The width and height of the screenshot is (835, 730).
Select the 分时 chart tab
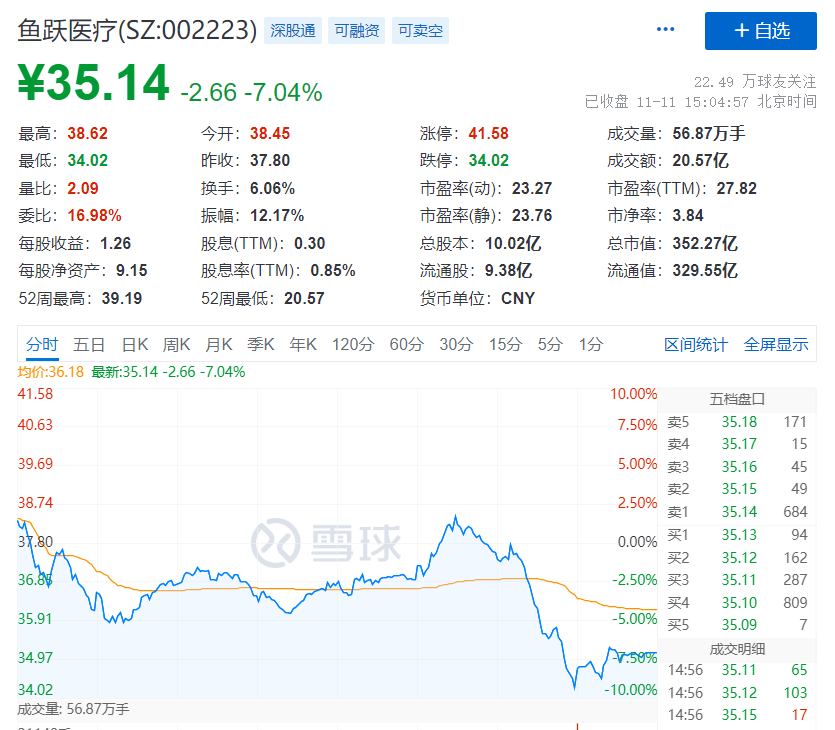[x=42, y=345]
